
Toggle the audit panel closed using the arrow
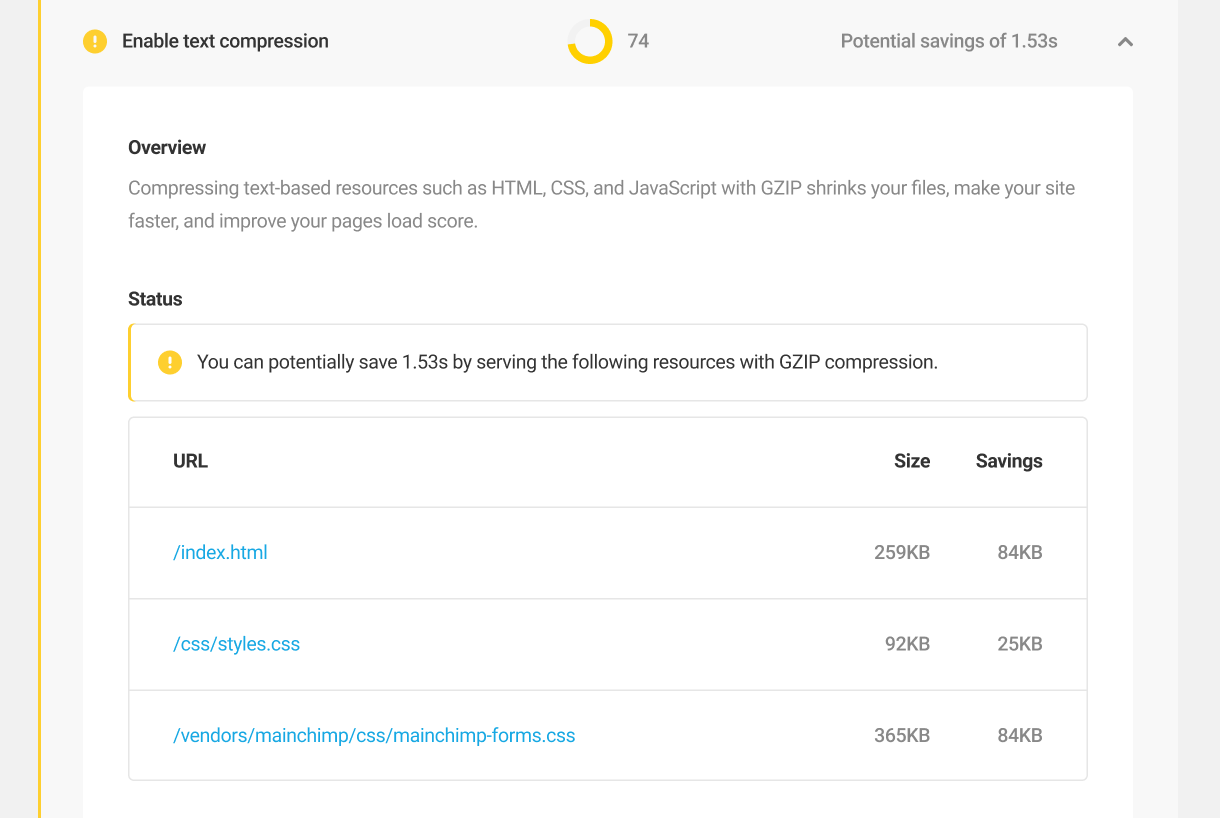coord(1124,42)
